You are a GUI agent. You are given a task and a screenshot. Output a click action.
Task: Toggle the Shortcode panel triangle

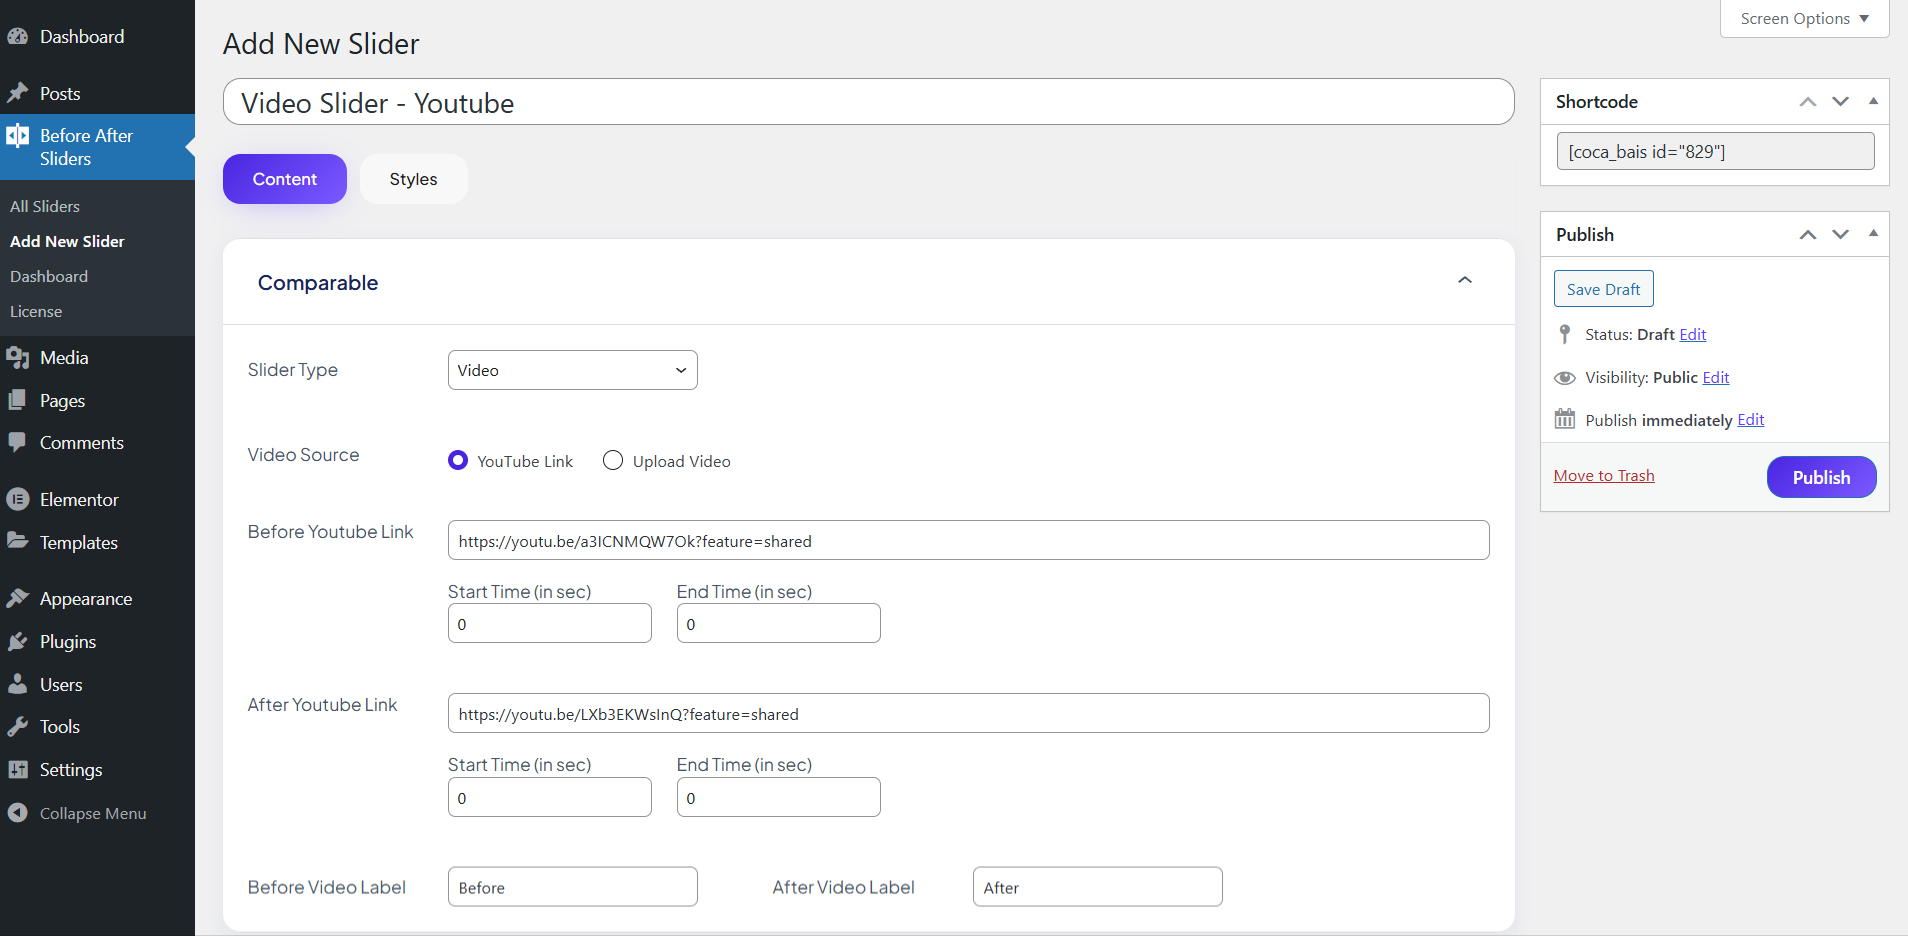[1873, 101]
